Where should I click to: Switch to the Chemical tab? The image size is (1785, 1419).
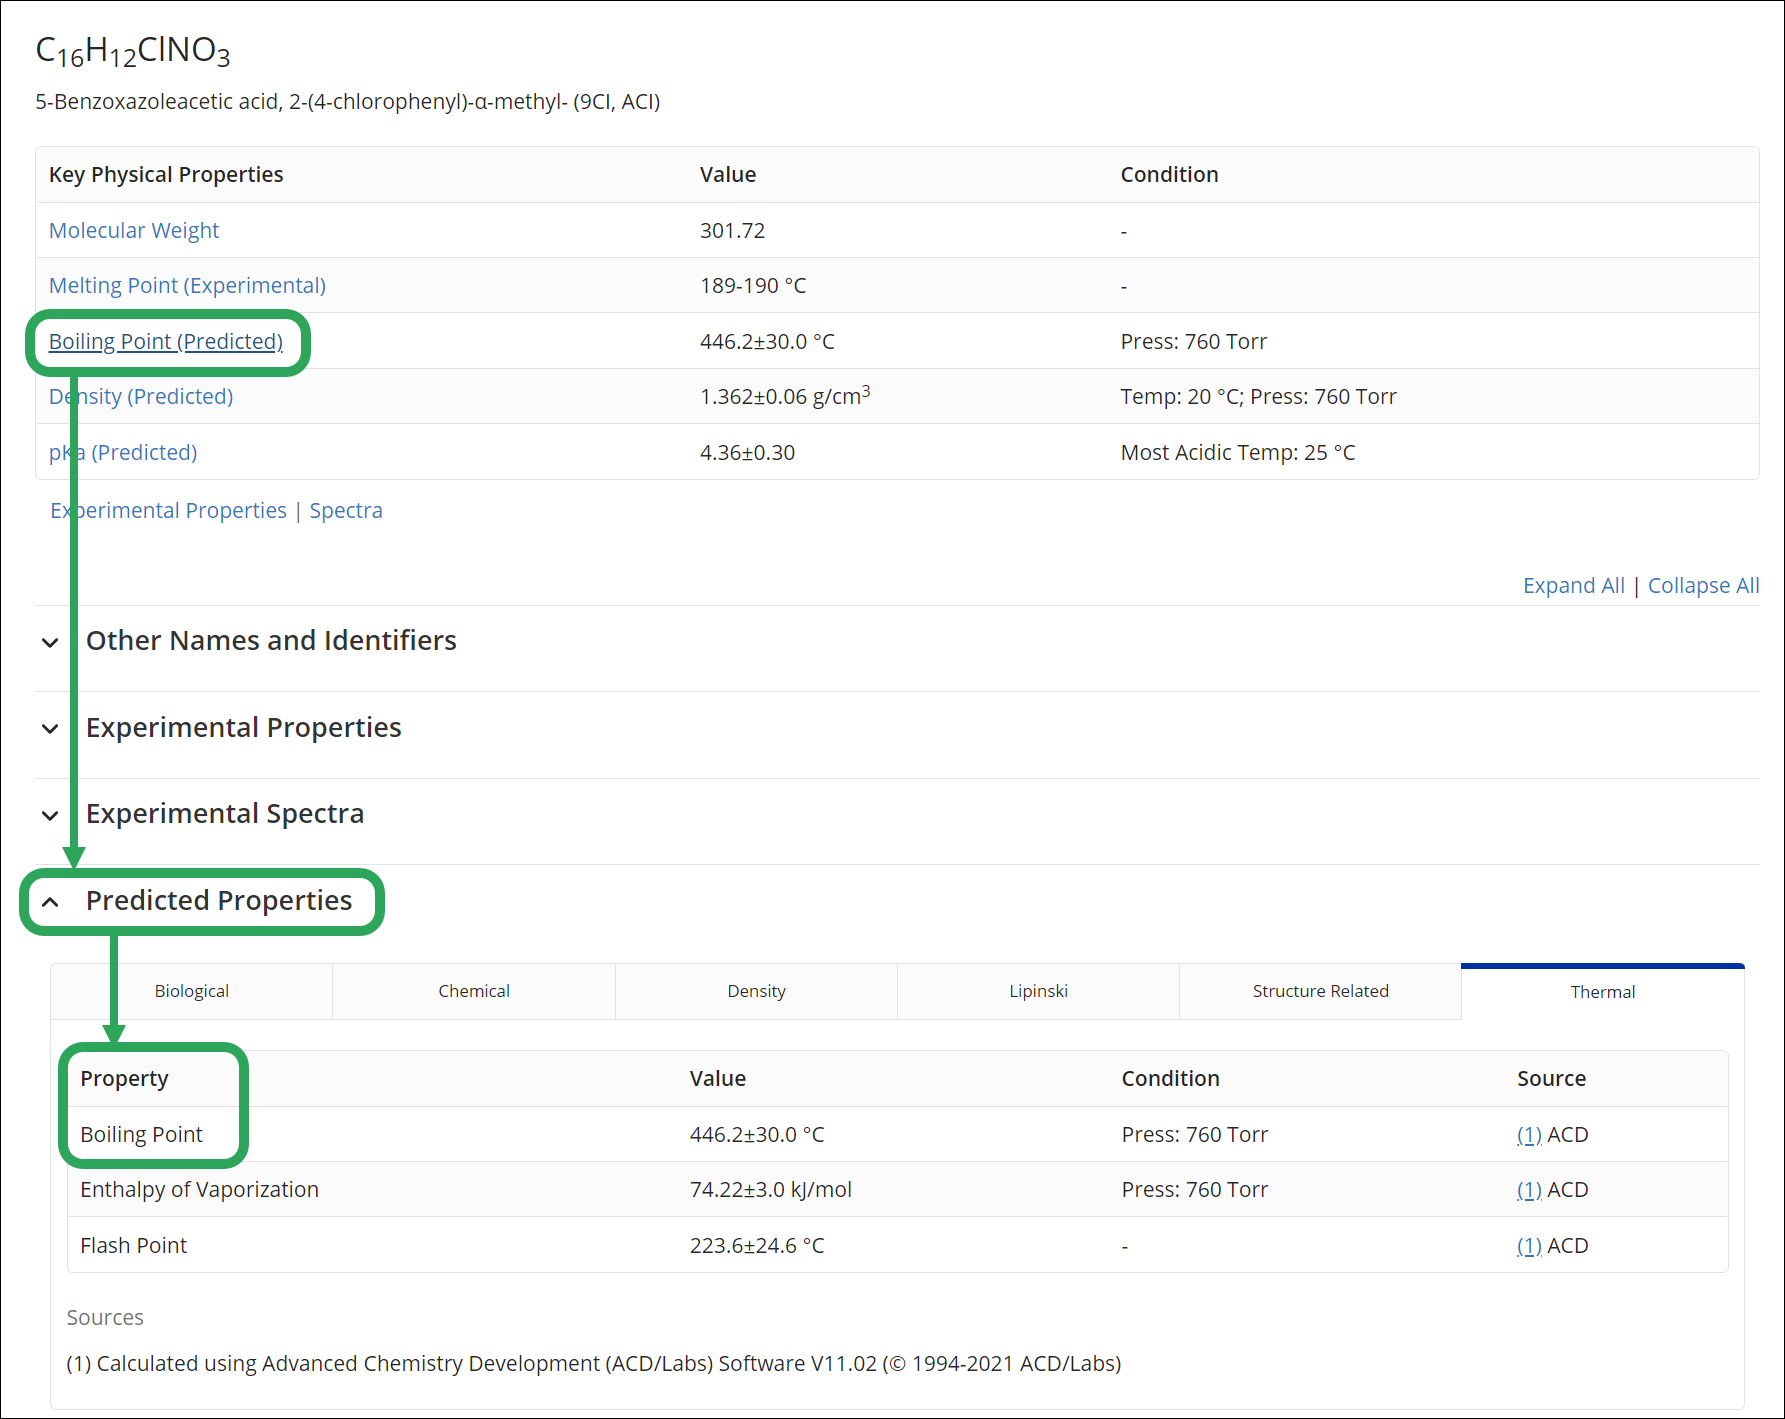(x=474, y=991)
